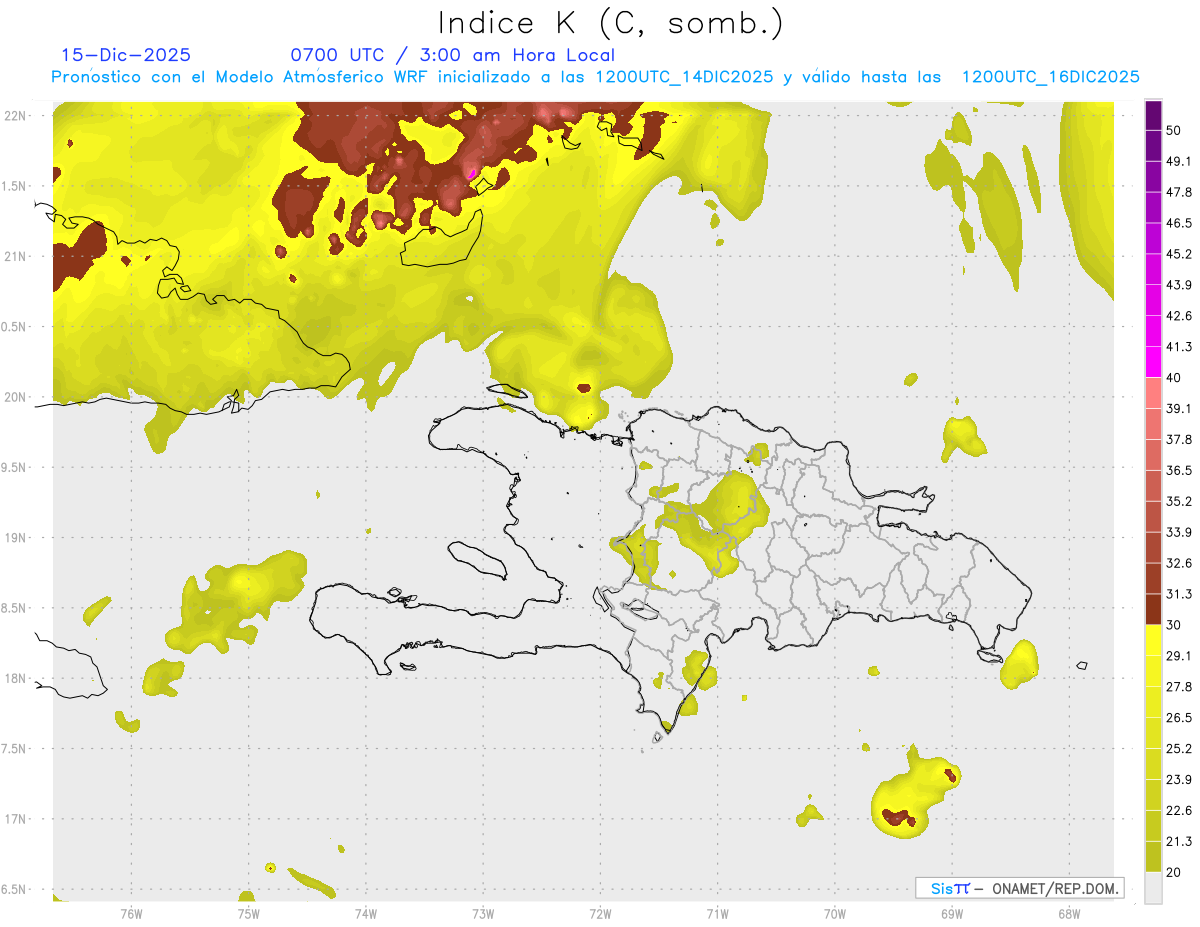Viewport: 1200px width, 927px height.
Task: Click legend value "23.9"
Action: (x=1179, y=780)
